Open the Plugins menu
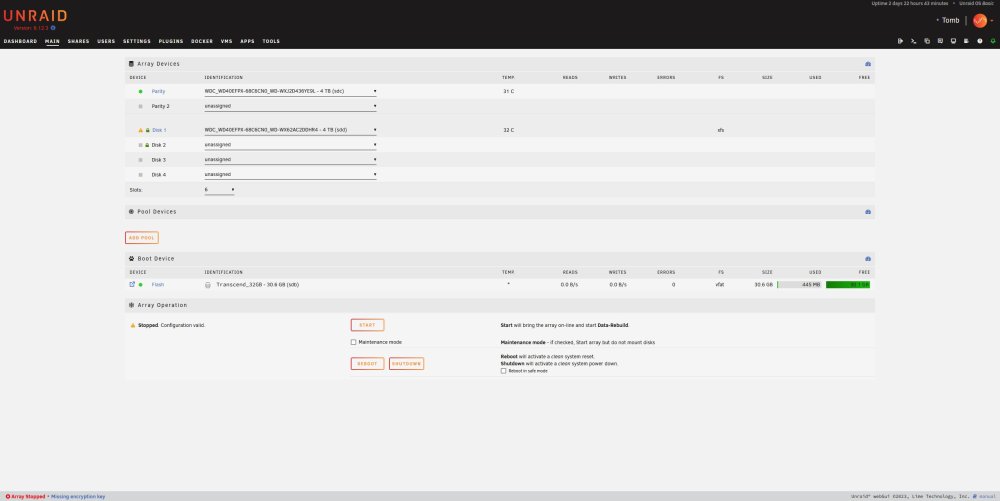 (171, 41)
